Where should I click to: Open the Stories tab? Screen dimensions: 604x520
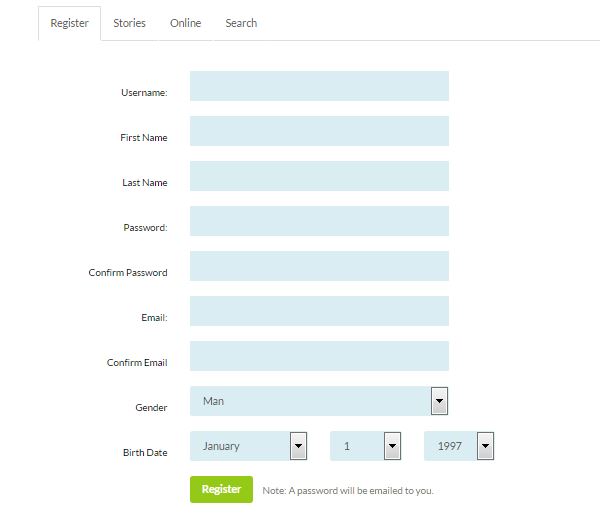[129, 23]
